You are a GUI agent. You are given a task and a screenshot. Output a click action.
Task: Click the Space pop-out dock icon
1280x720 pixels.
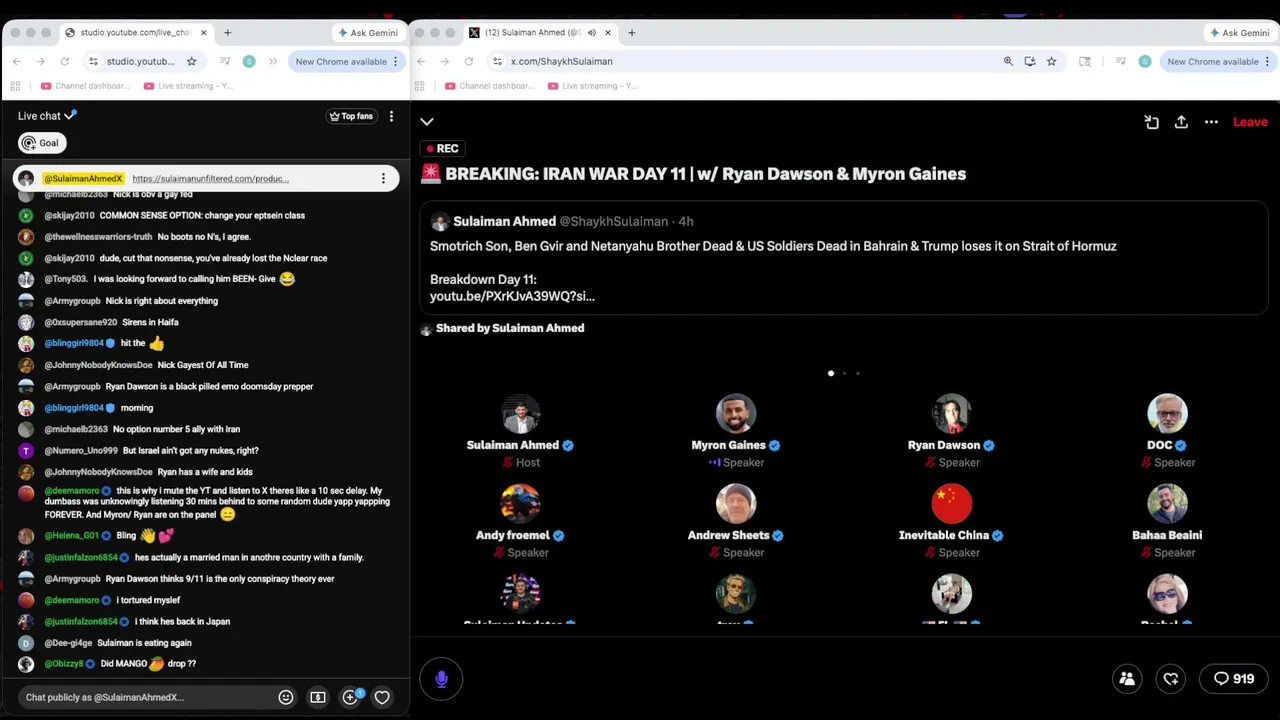click(x=1152, y=122)
